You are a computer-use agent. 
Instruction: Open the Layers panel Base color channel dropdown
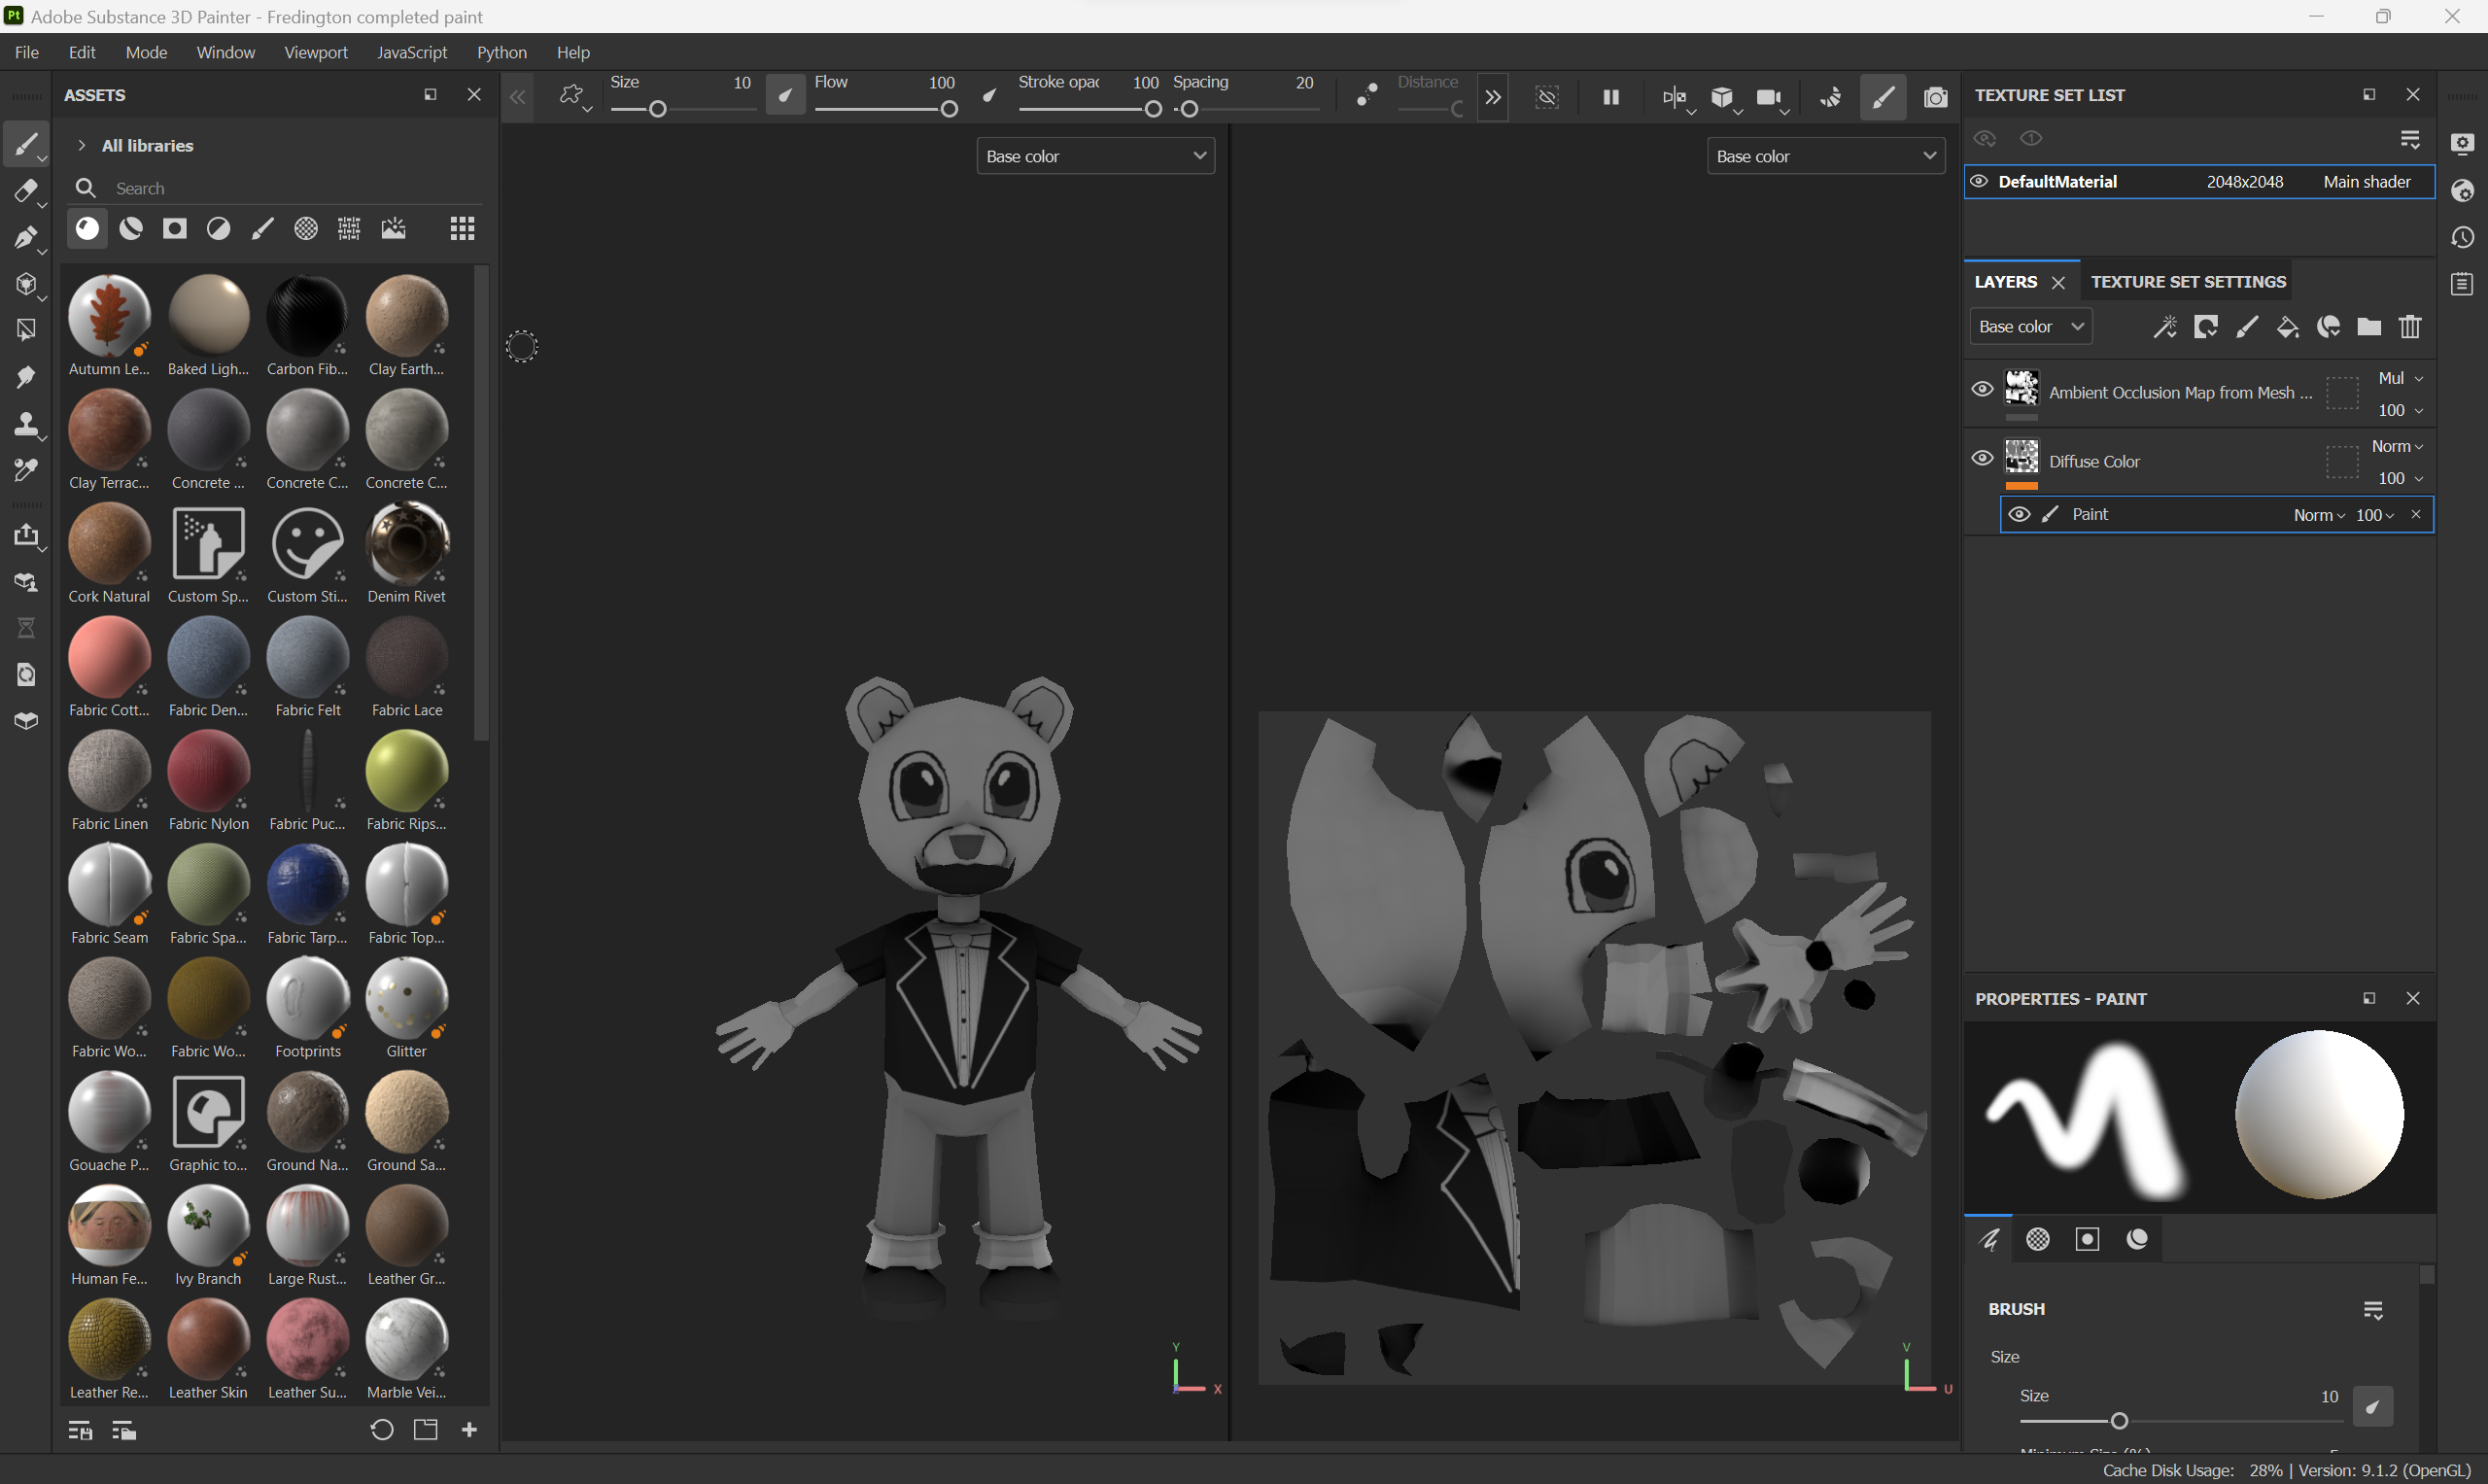point(2030,327)
